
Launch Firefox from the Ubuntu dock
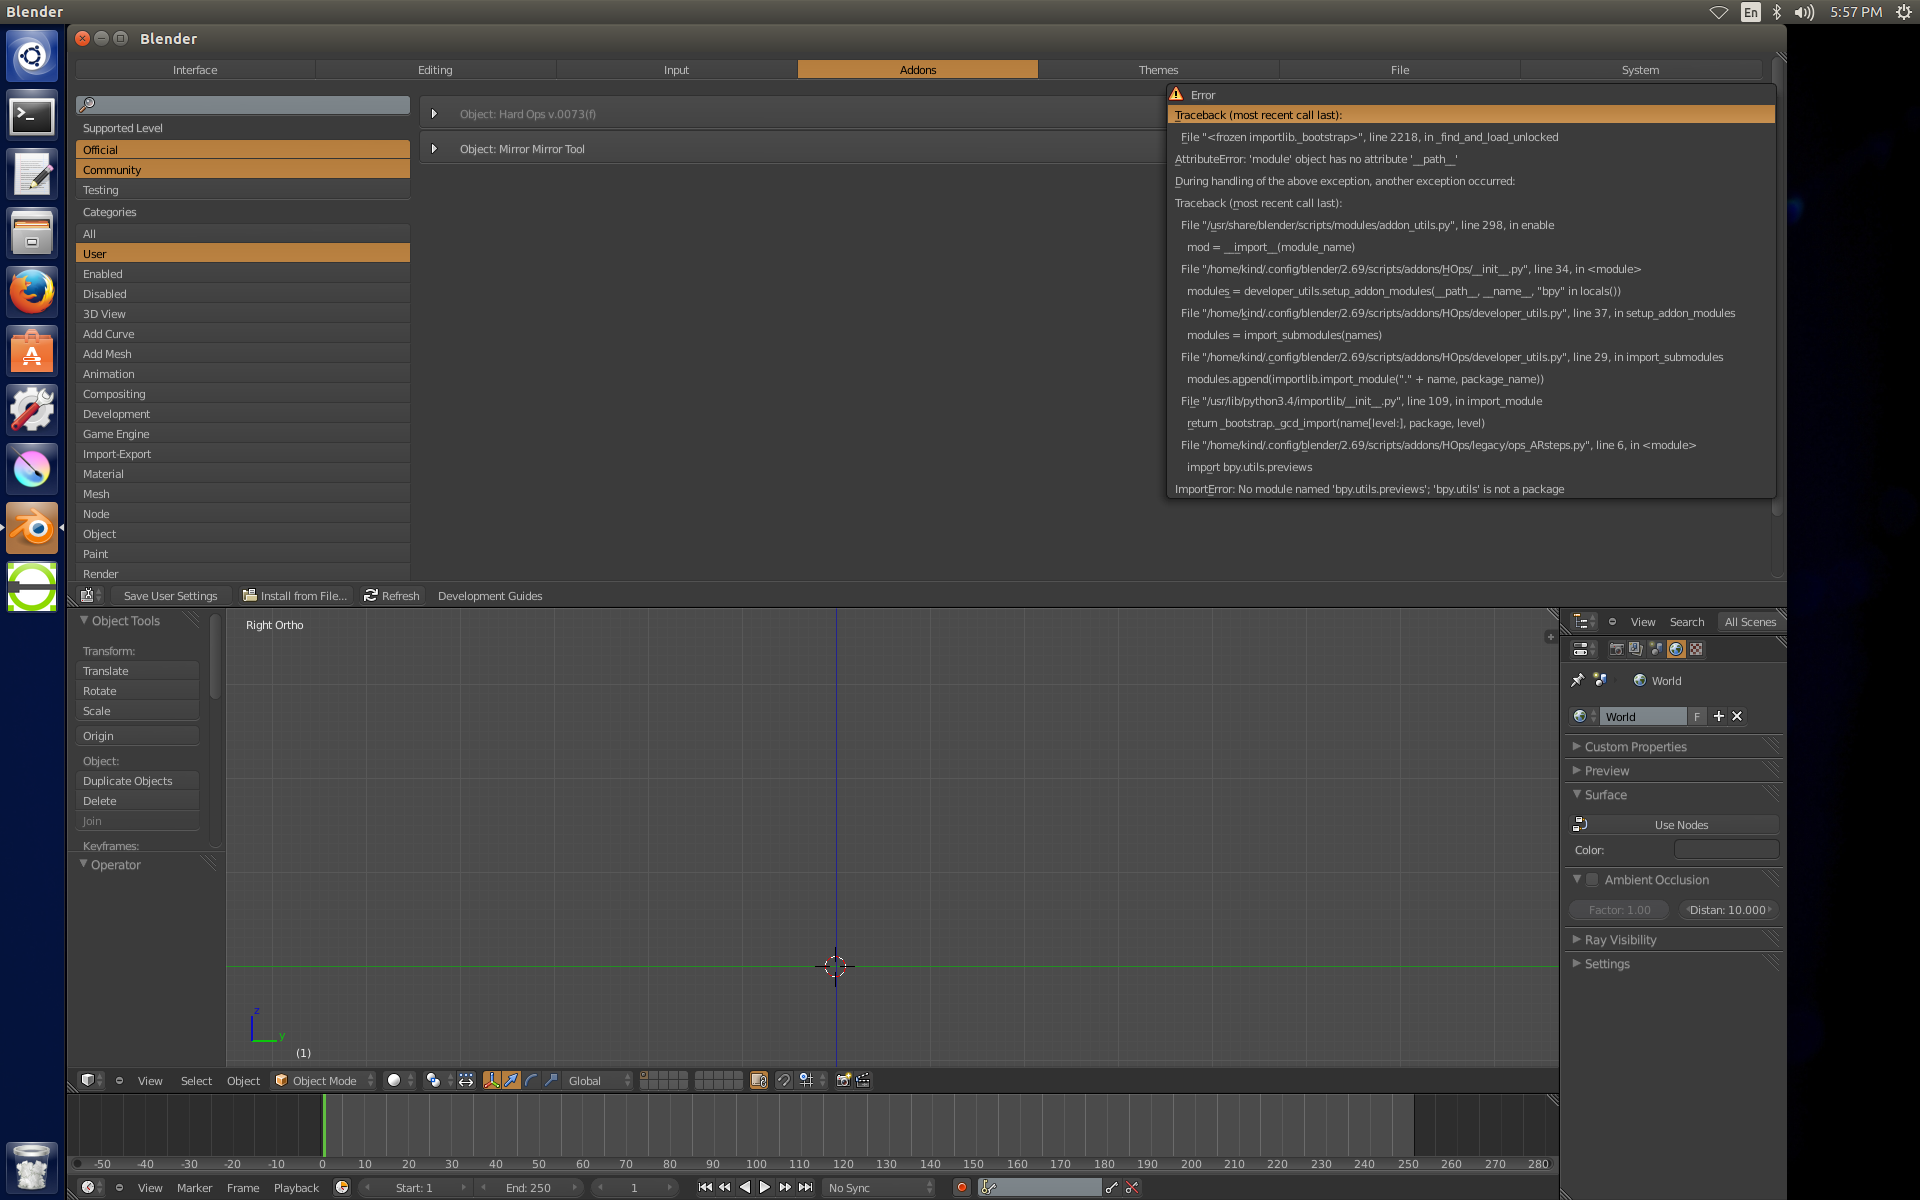coord(32,292)
